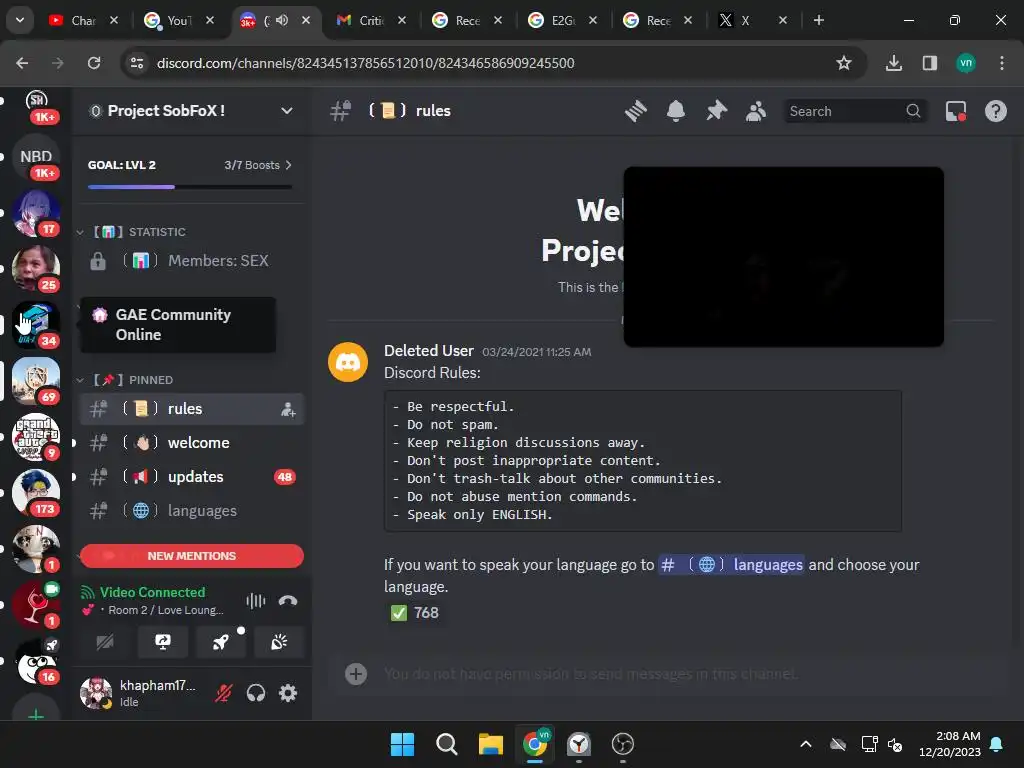Viewport: 1024px width, 768px height.
Task: Open the soundboard icon
Action: tap(279, 643)
